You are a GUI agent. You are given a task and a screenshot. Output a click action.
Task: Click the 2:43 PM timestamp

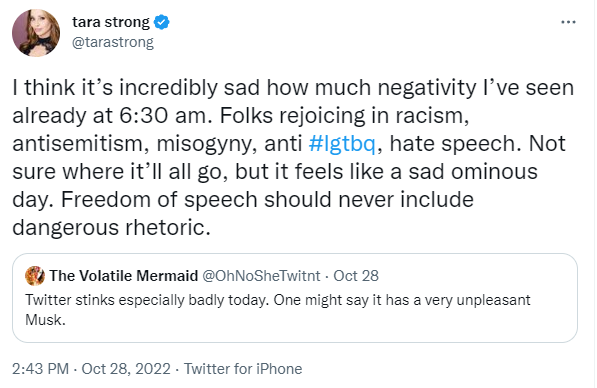coord(40,369)
